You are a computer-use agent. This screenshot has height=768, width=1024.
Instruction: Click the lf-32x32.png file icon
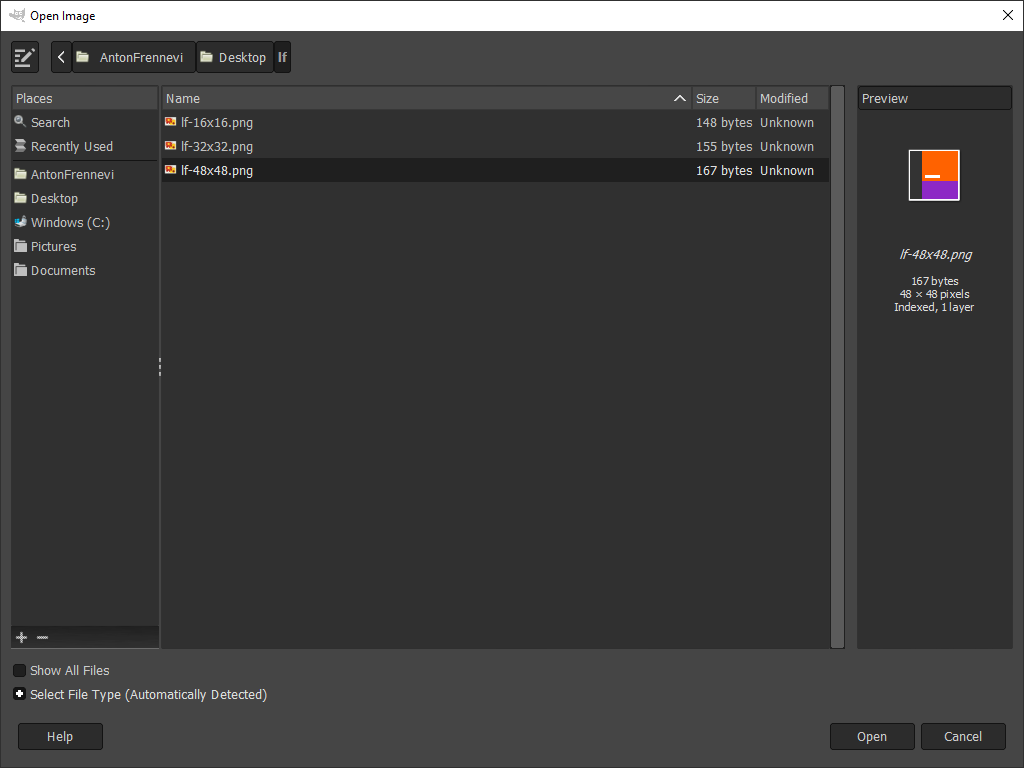(x=170, y=146)
